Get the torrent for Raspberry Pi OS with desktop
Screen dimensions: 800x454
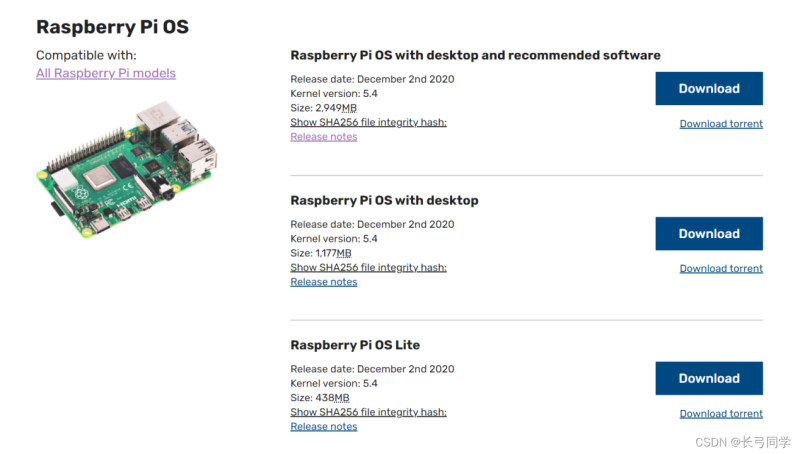721,269
